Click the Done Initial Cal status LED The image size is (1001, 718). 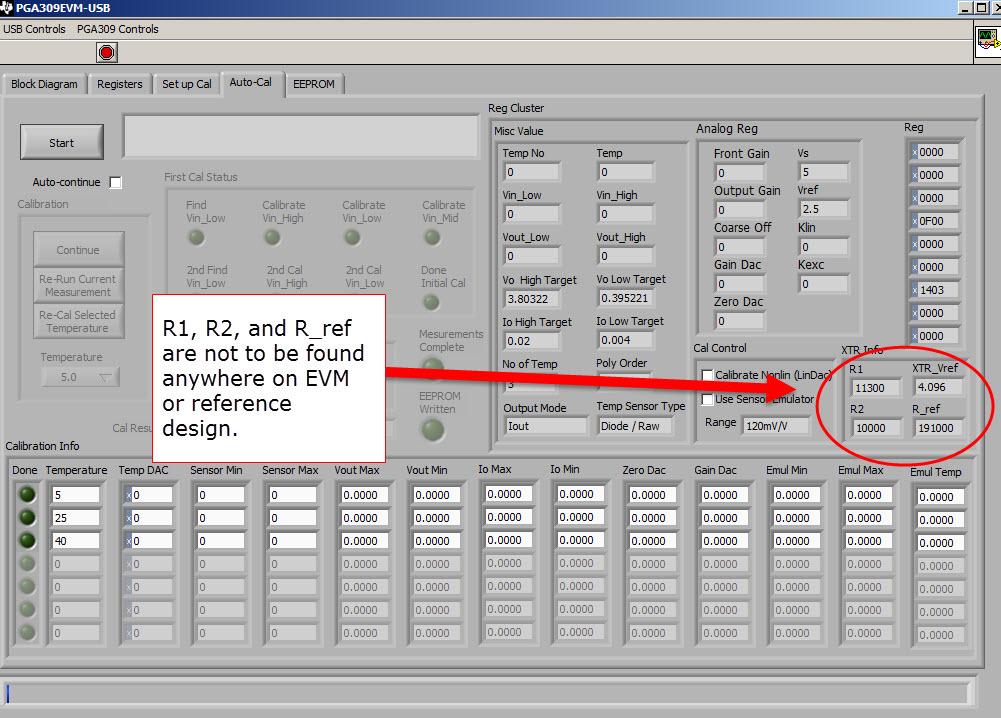click(x=432, y=302)
